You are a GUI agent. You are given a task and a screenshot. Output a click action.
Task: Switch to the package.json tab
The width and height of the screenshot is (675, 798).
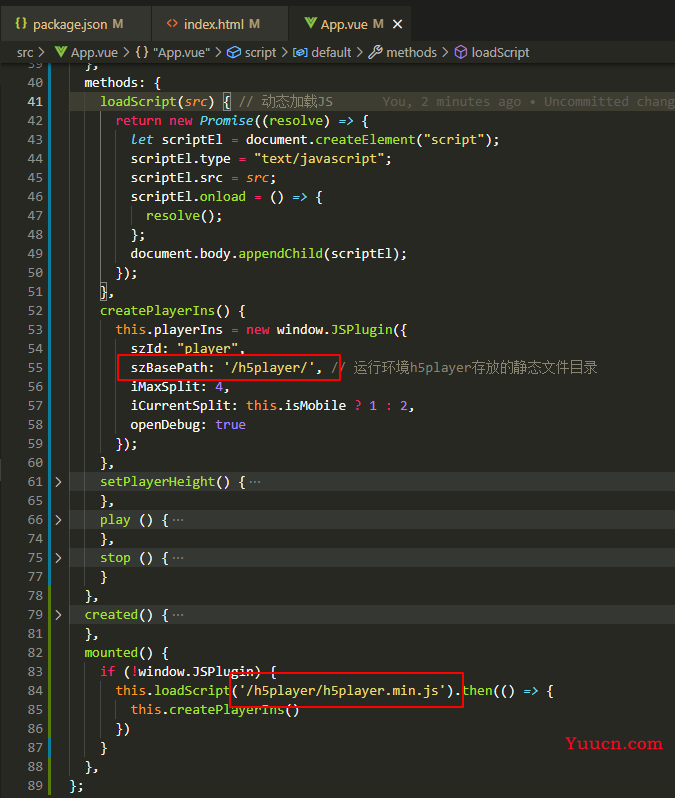75,24
